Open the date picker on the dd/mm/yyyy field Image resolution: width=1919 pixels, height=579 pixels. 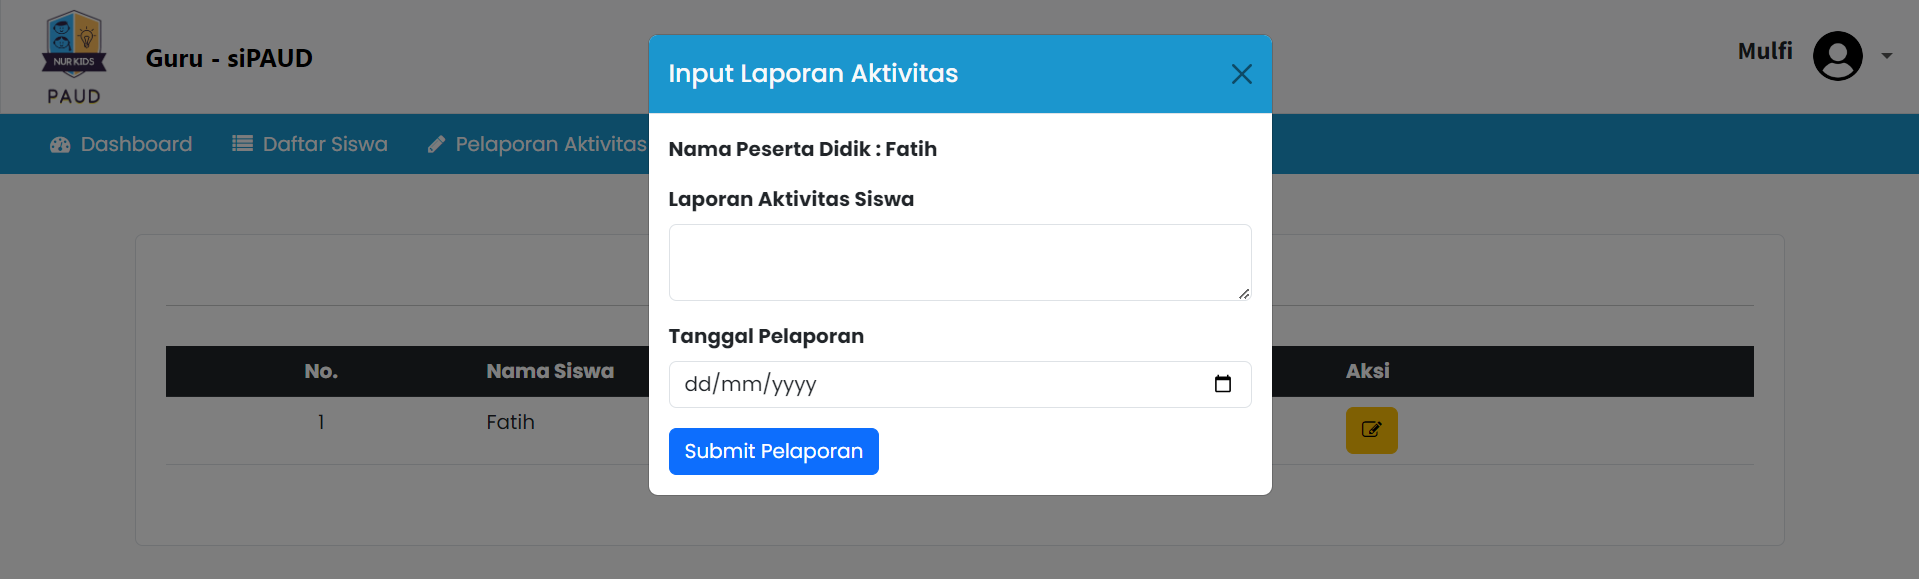1223,384
